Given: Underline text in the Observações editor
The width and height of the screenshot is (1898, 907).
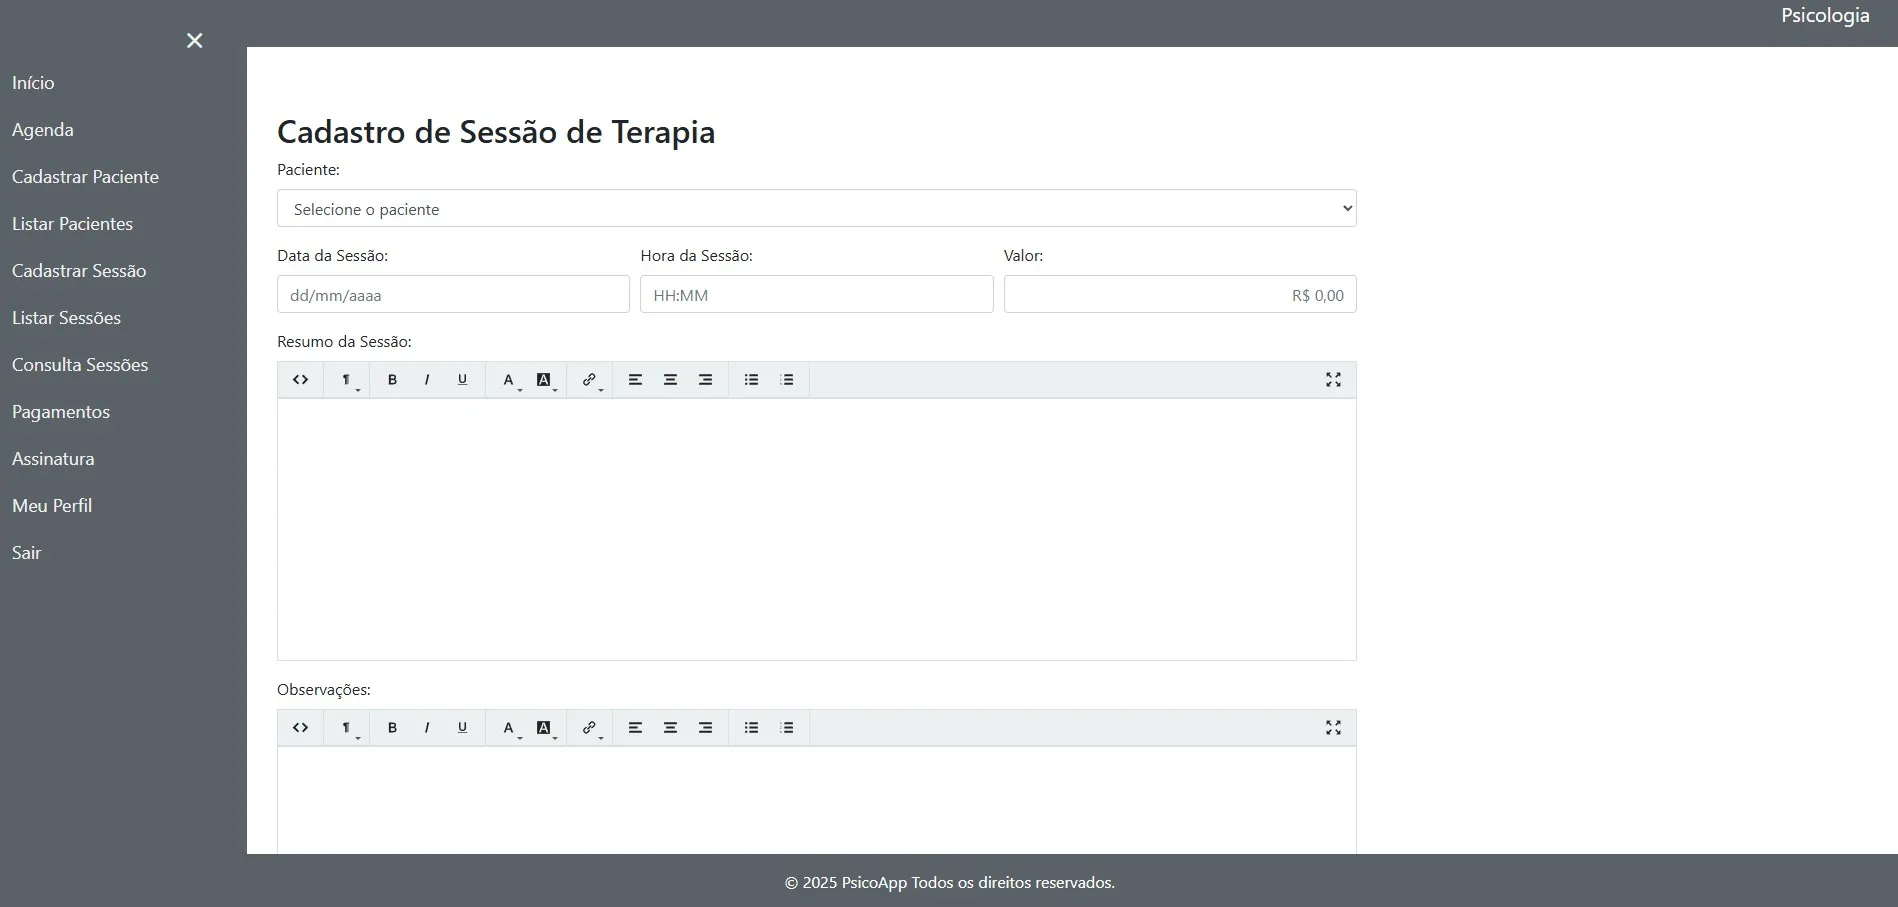Looking at the screenshot, I should [461, 728].
